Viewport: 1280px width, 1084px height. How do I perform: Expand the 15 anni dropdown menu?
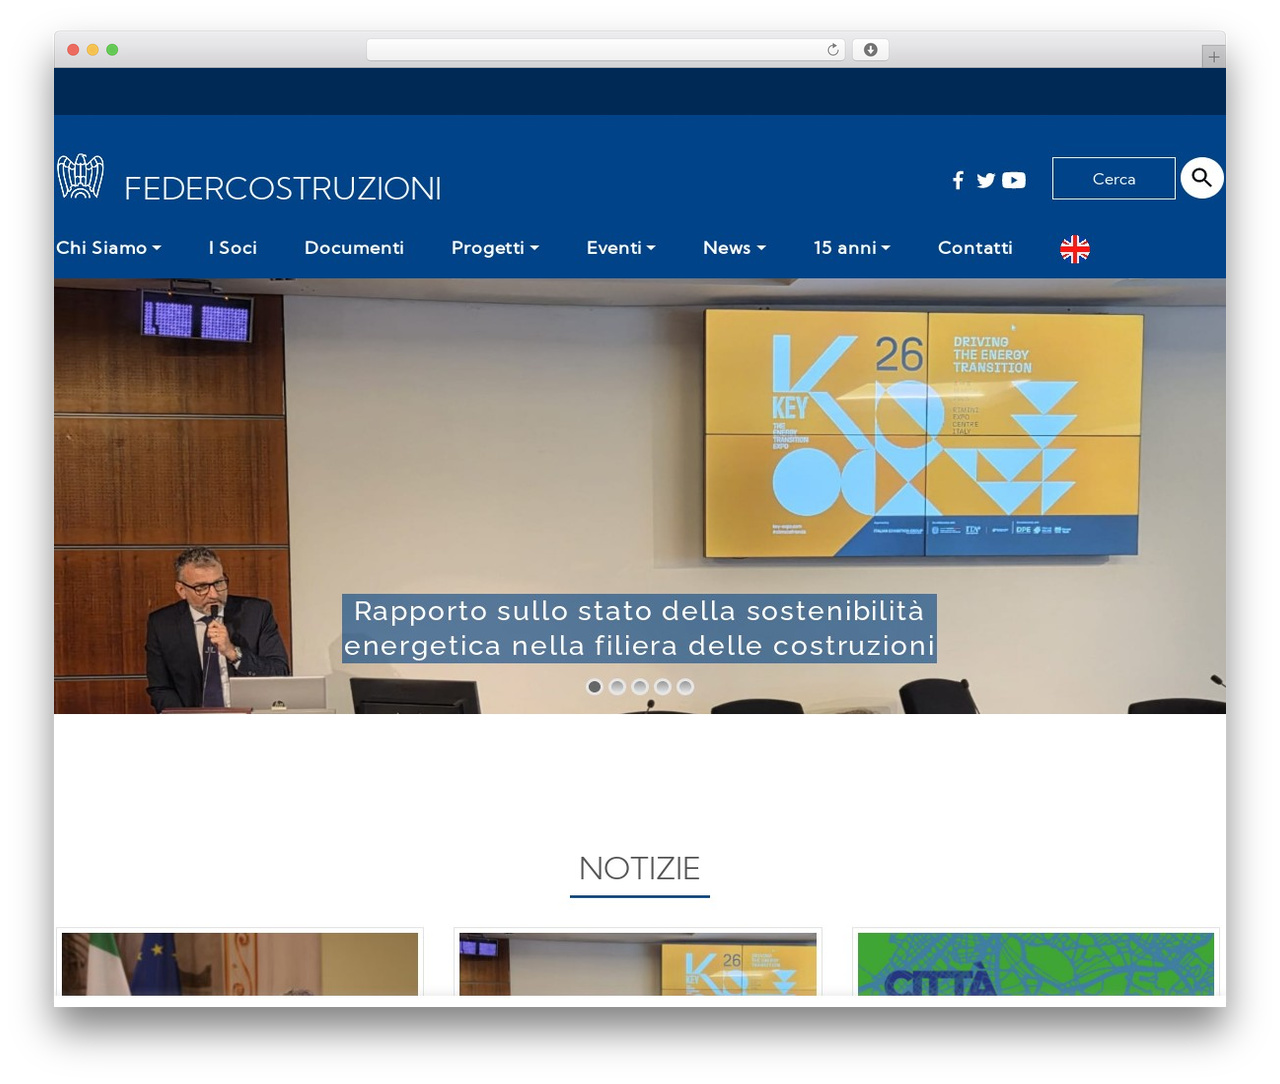[852, 248]
